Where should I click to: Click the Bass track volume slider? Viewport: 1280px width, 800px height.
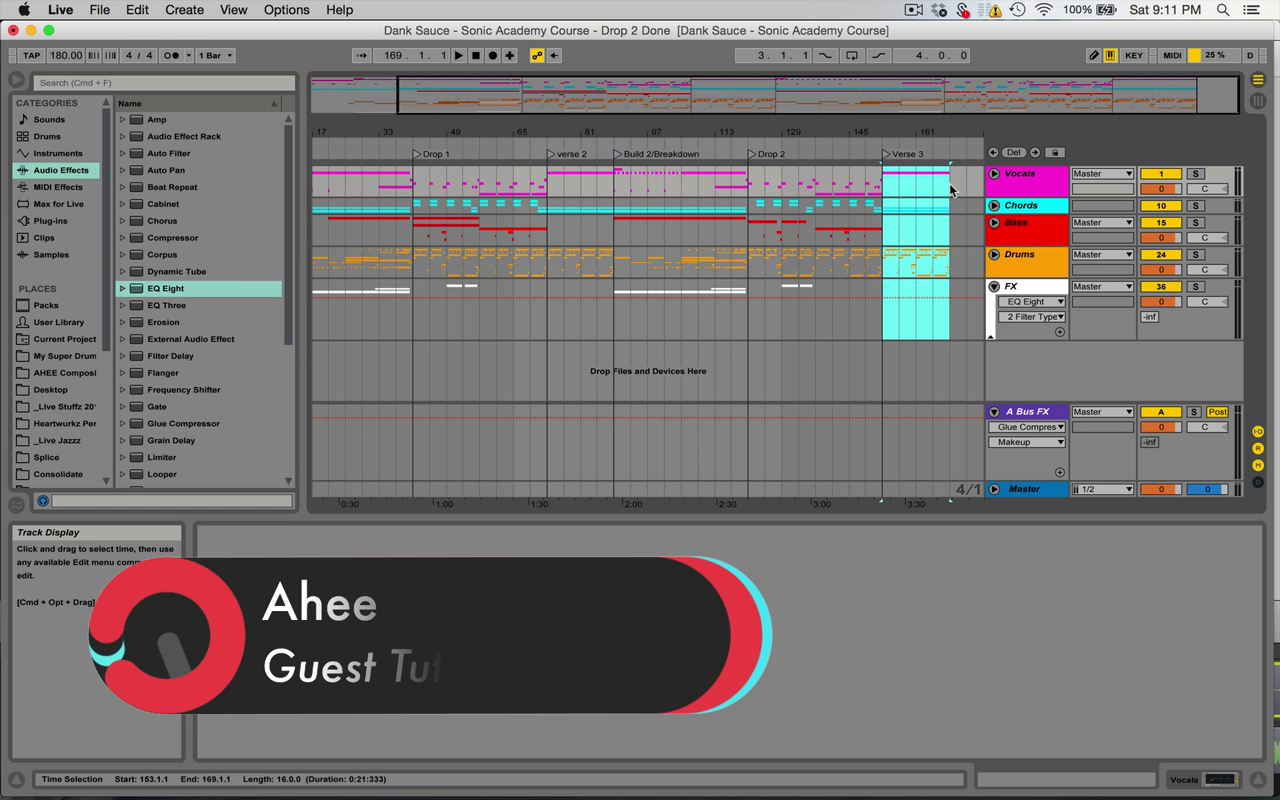point(1160,238)
